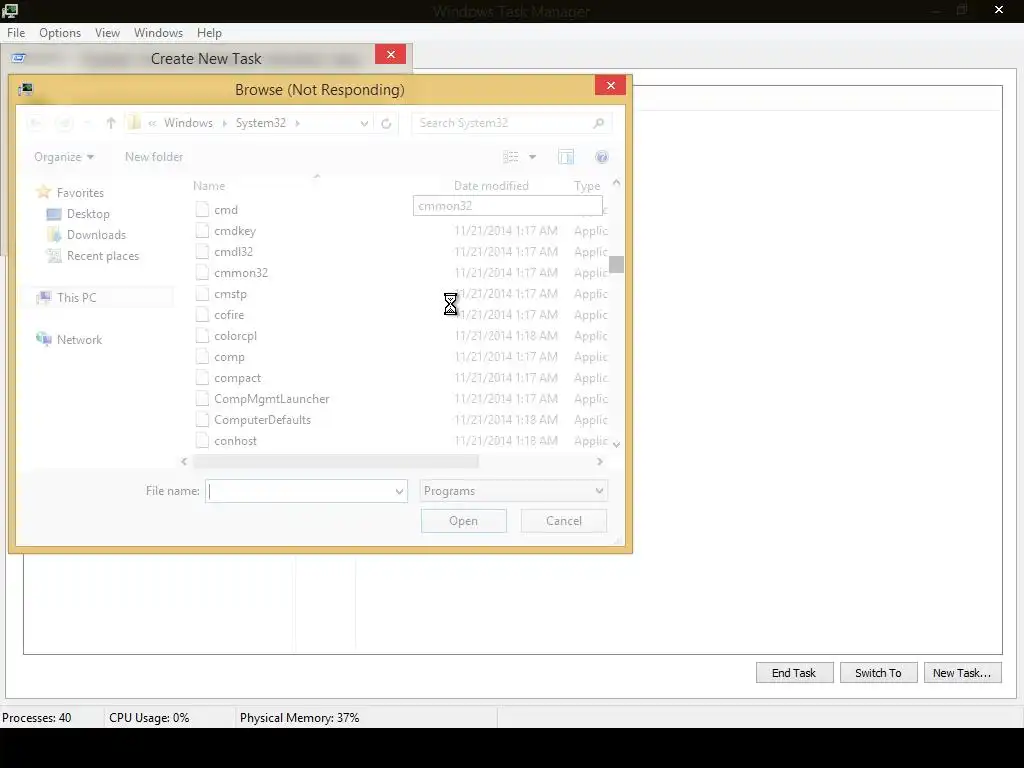Click the New Task... button
This screenshot has width=1024, height=768.
tap(962, 673)
